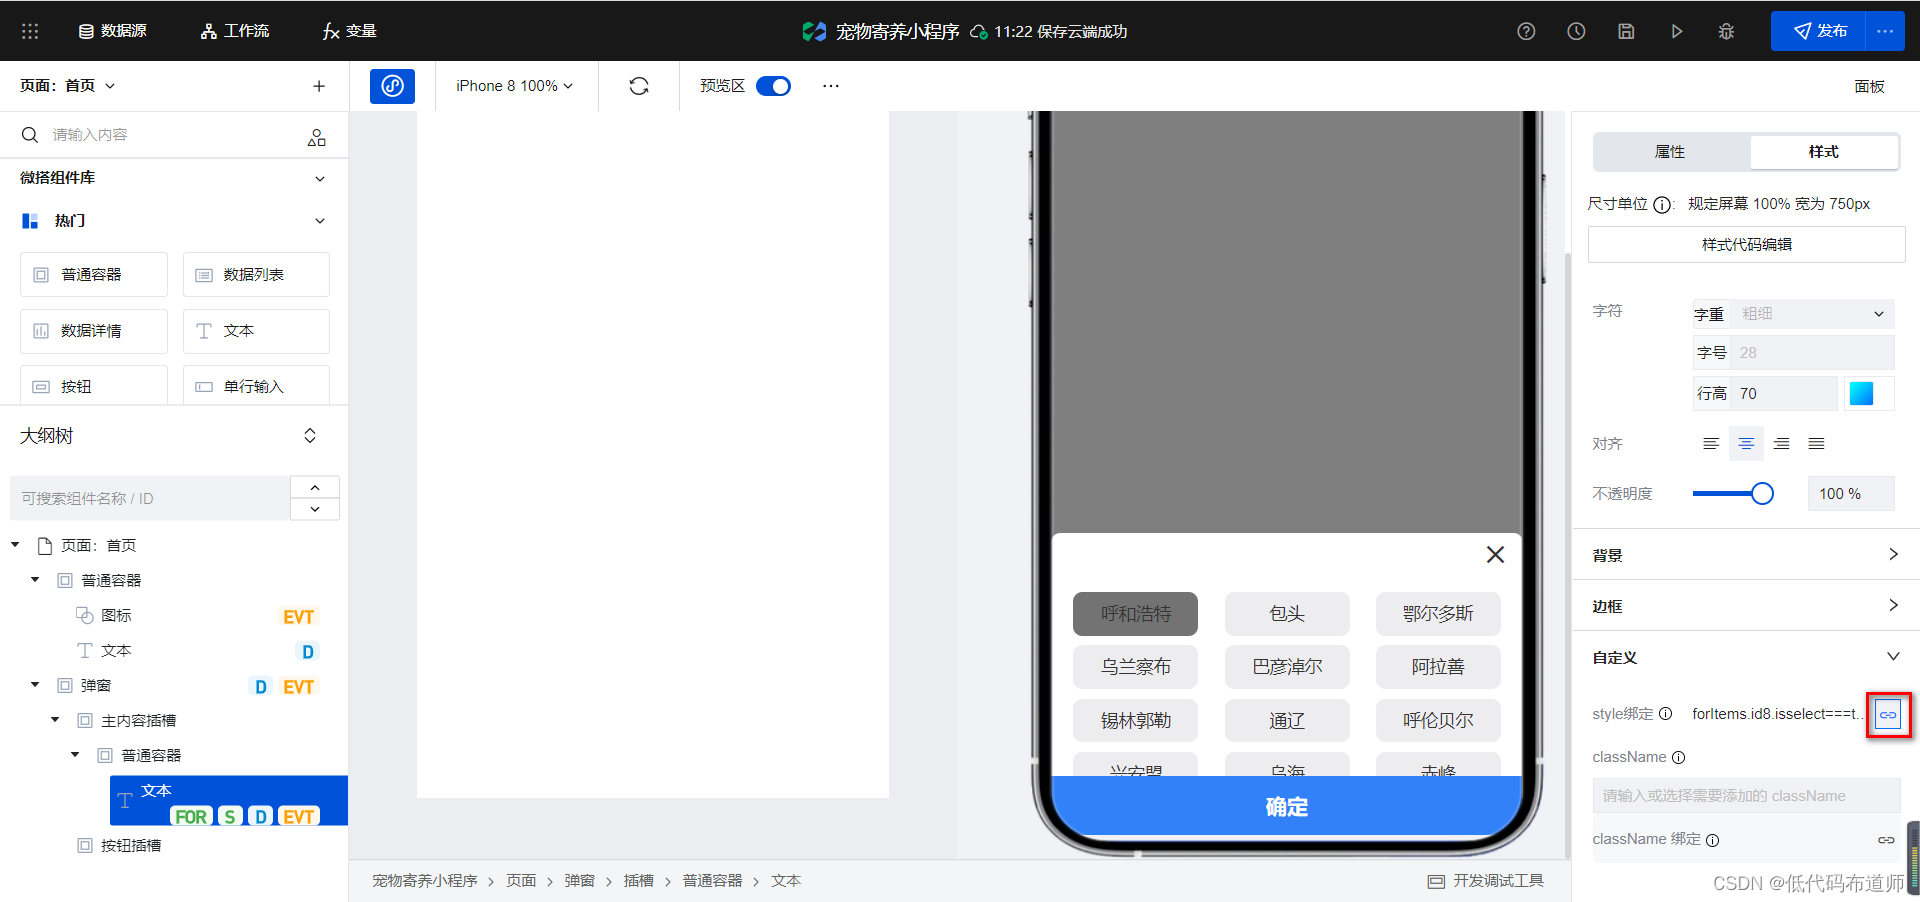Screen dimensions: 1920x902
Task: Open the cyan text color swatch
Action: click(1861, 394)
